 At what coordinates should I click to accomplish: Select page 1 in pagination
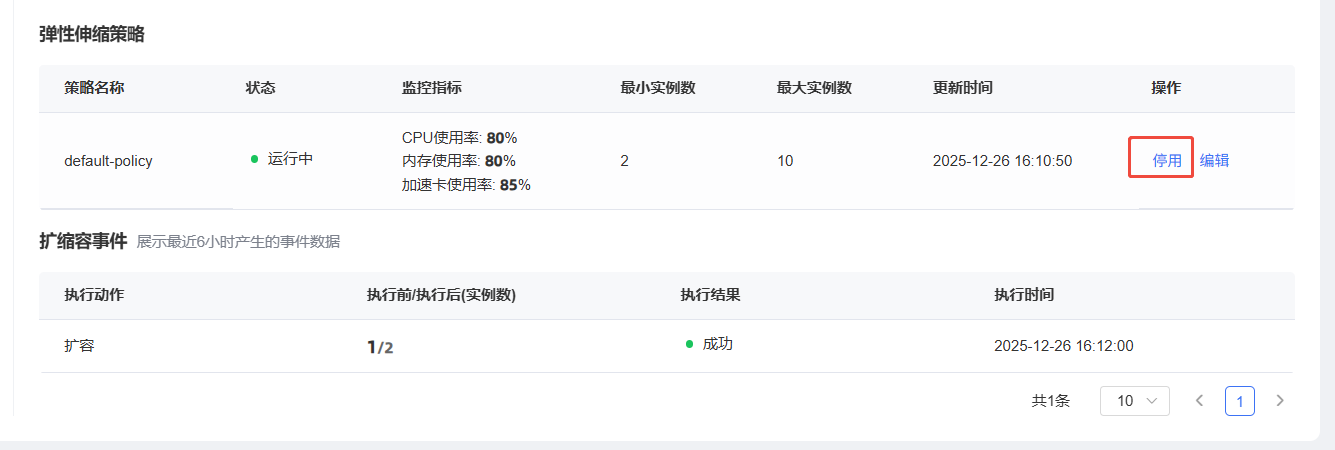(1240, 401)
